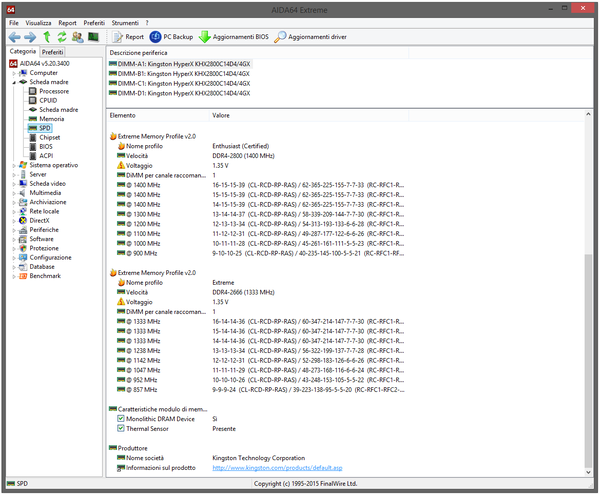Check Aggiornamenti BIOS updates
Screen dimensions: 600x495
(234, 37)
